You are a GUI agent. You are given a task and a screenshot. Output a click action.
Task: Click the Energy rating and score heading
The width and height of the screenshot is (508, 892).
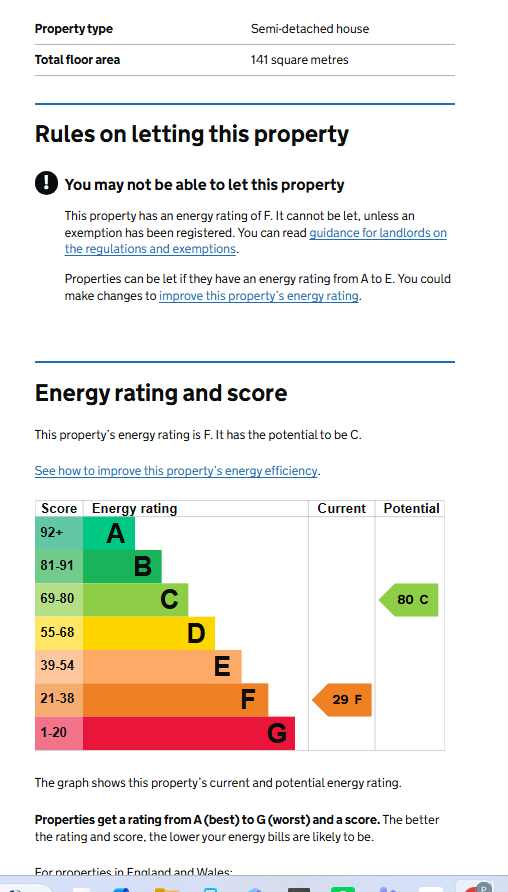coord(161,393)
